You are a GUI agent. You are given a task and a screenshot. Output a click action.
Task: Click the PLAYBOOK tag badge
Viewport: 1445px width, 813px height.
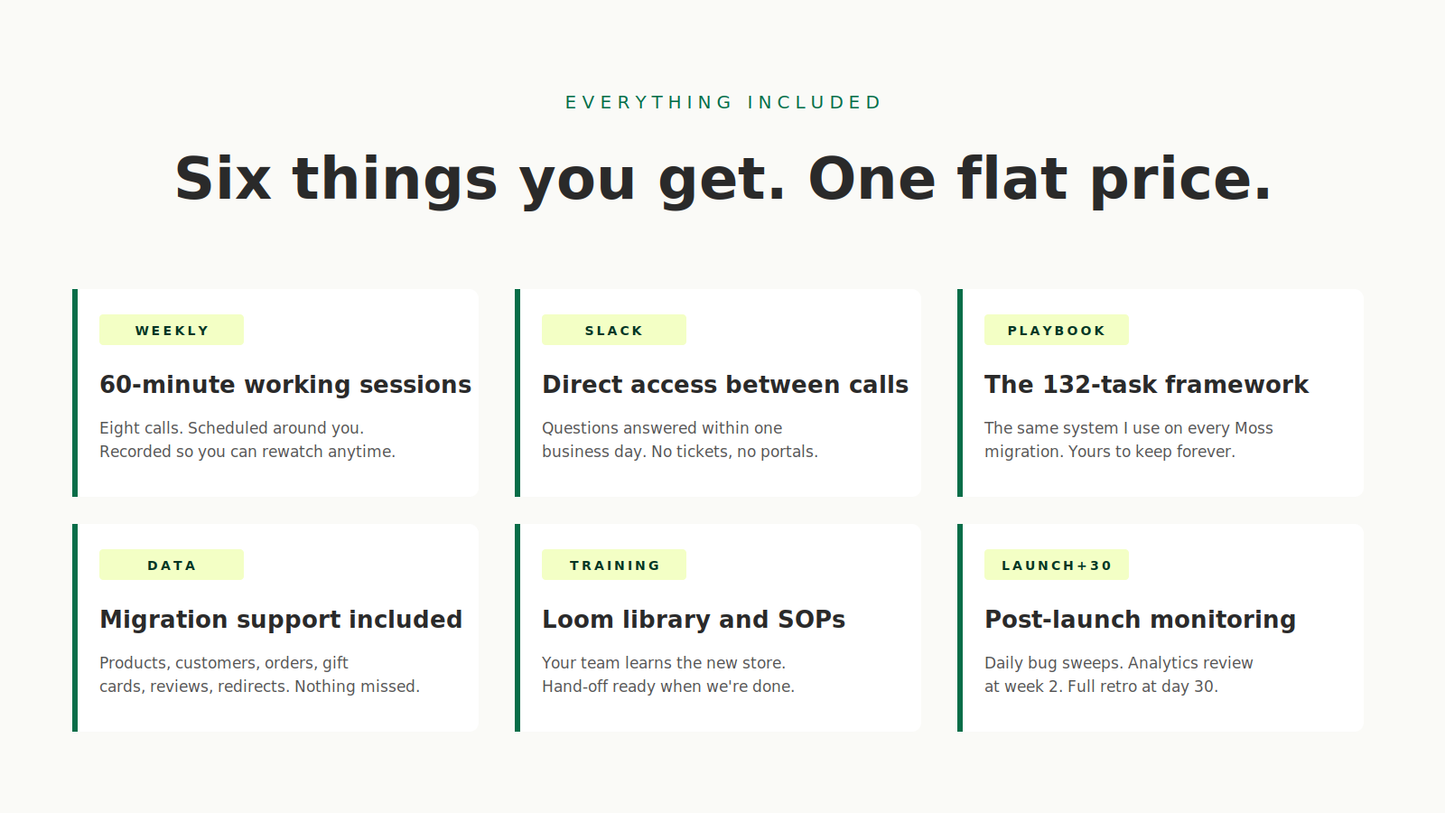[x=1056, y=330]
